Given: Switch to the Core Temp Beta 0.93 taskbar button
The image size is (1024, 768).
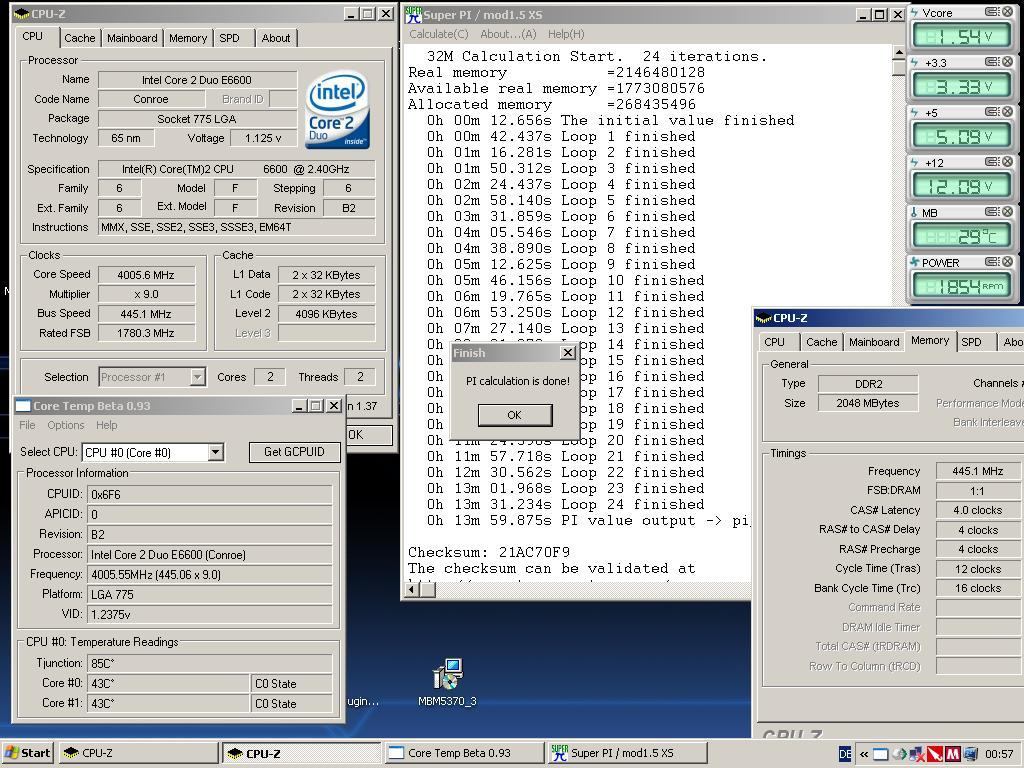Looking at the screenshot, I should [x=464, y=753].
